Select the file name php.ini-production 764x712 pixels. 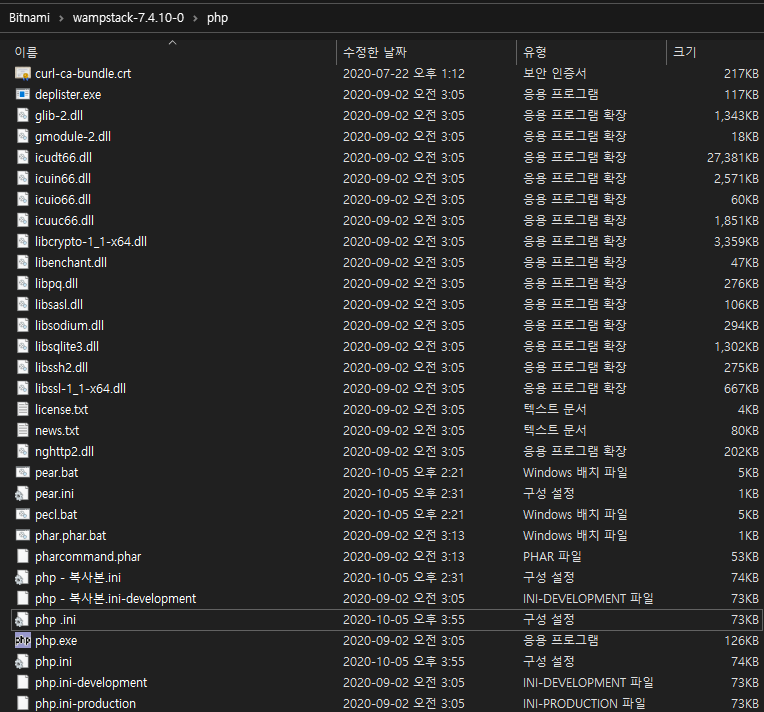click(x=85, y=703)
